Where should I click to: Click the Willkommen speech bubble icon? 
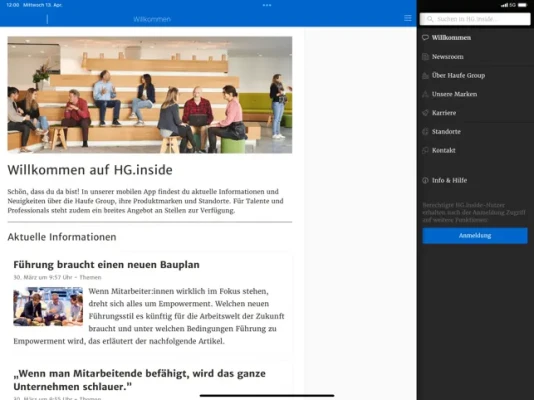pyautogui.click(x=425, y=37)
